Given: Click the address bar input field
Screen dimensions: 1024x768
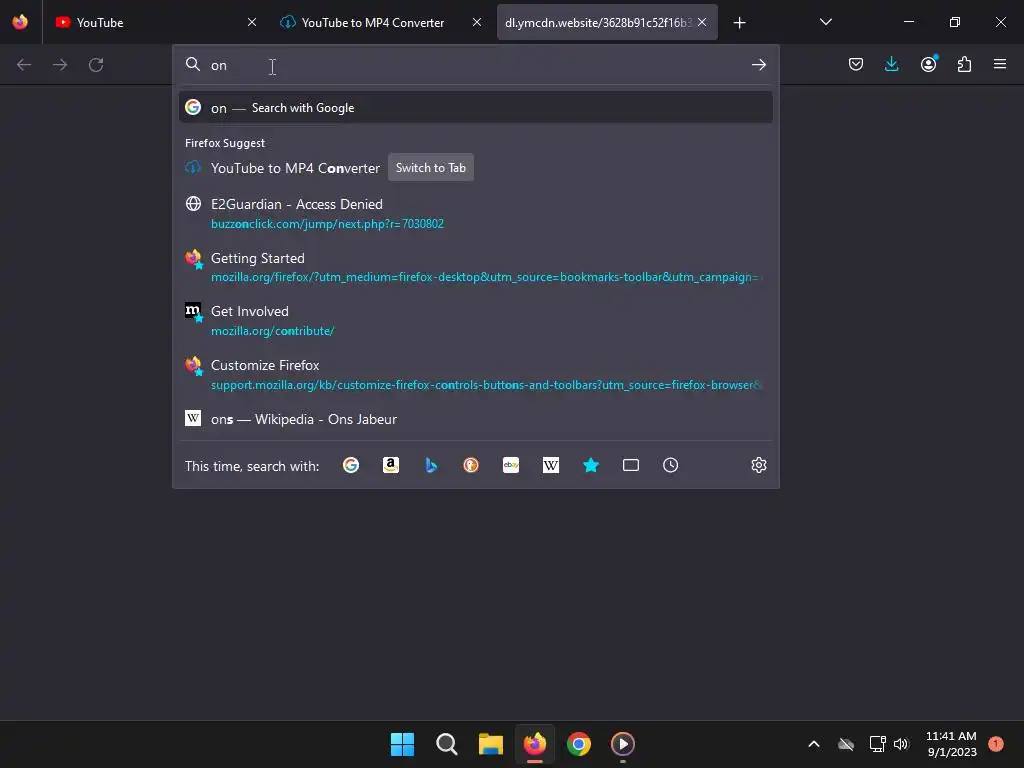Looking at the screenshot, I should click(x=477, y=65).
